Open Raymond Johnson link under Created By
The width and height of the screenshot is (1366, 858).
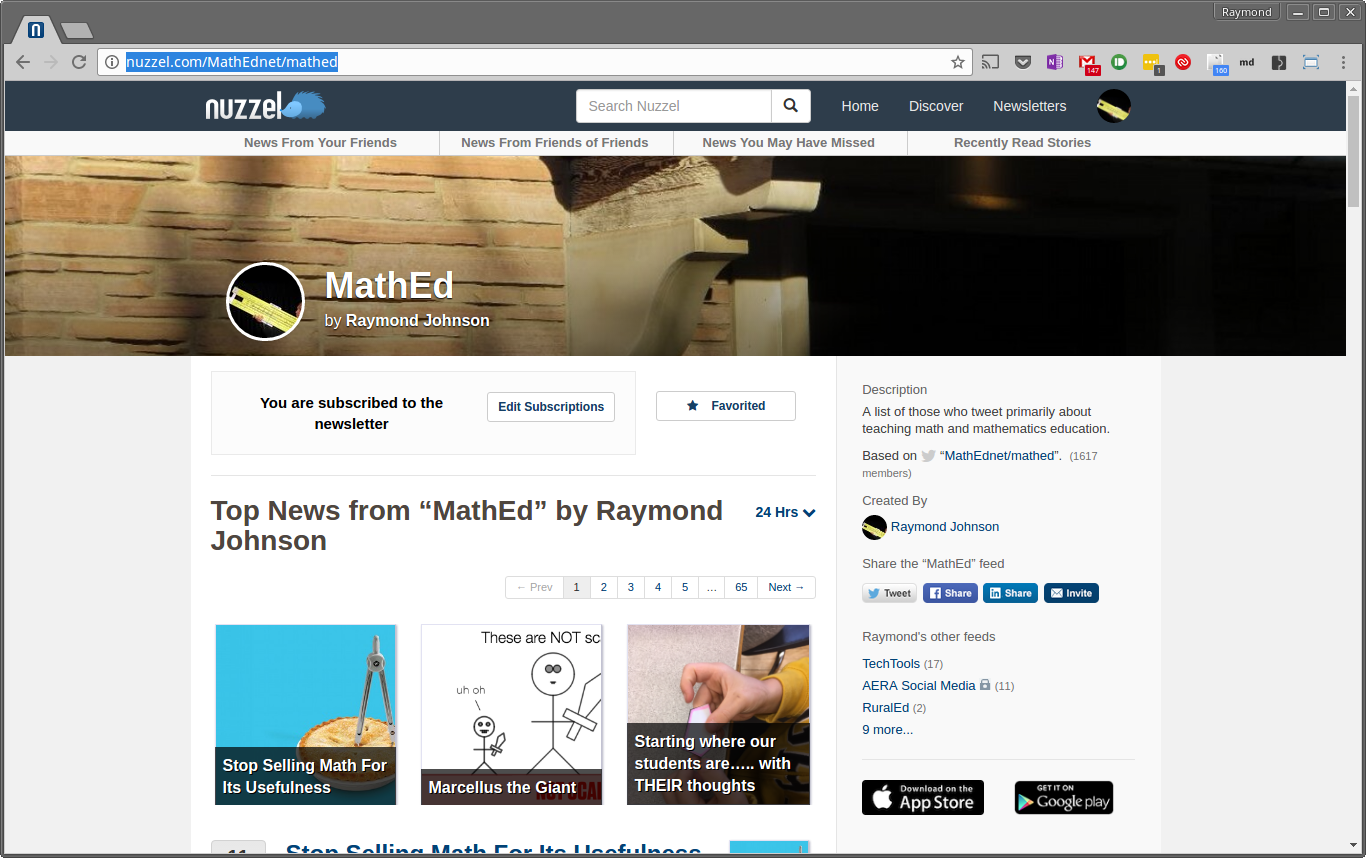[x=945, y=527]
